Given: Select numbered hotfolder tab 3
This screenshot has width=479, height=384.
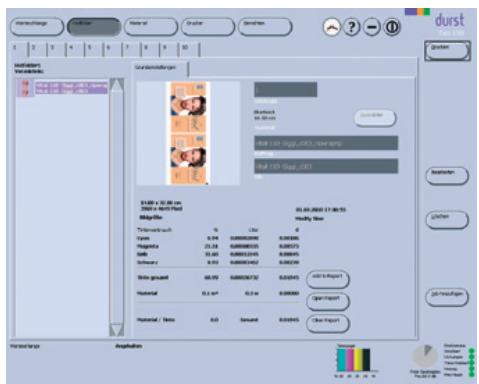Looking at the screenshot, I should pyautogui.click(x=57, y=49).
